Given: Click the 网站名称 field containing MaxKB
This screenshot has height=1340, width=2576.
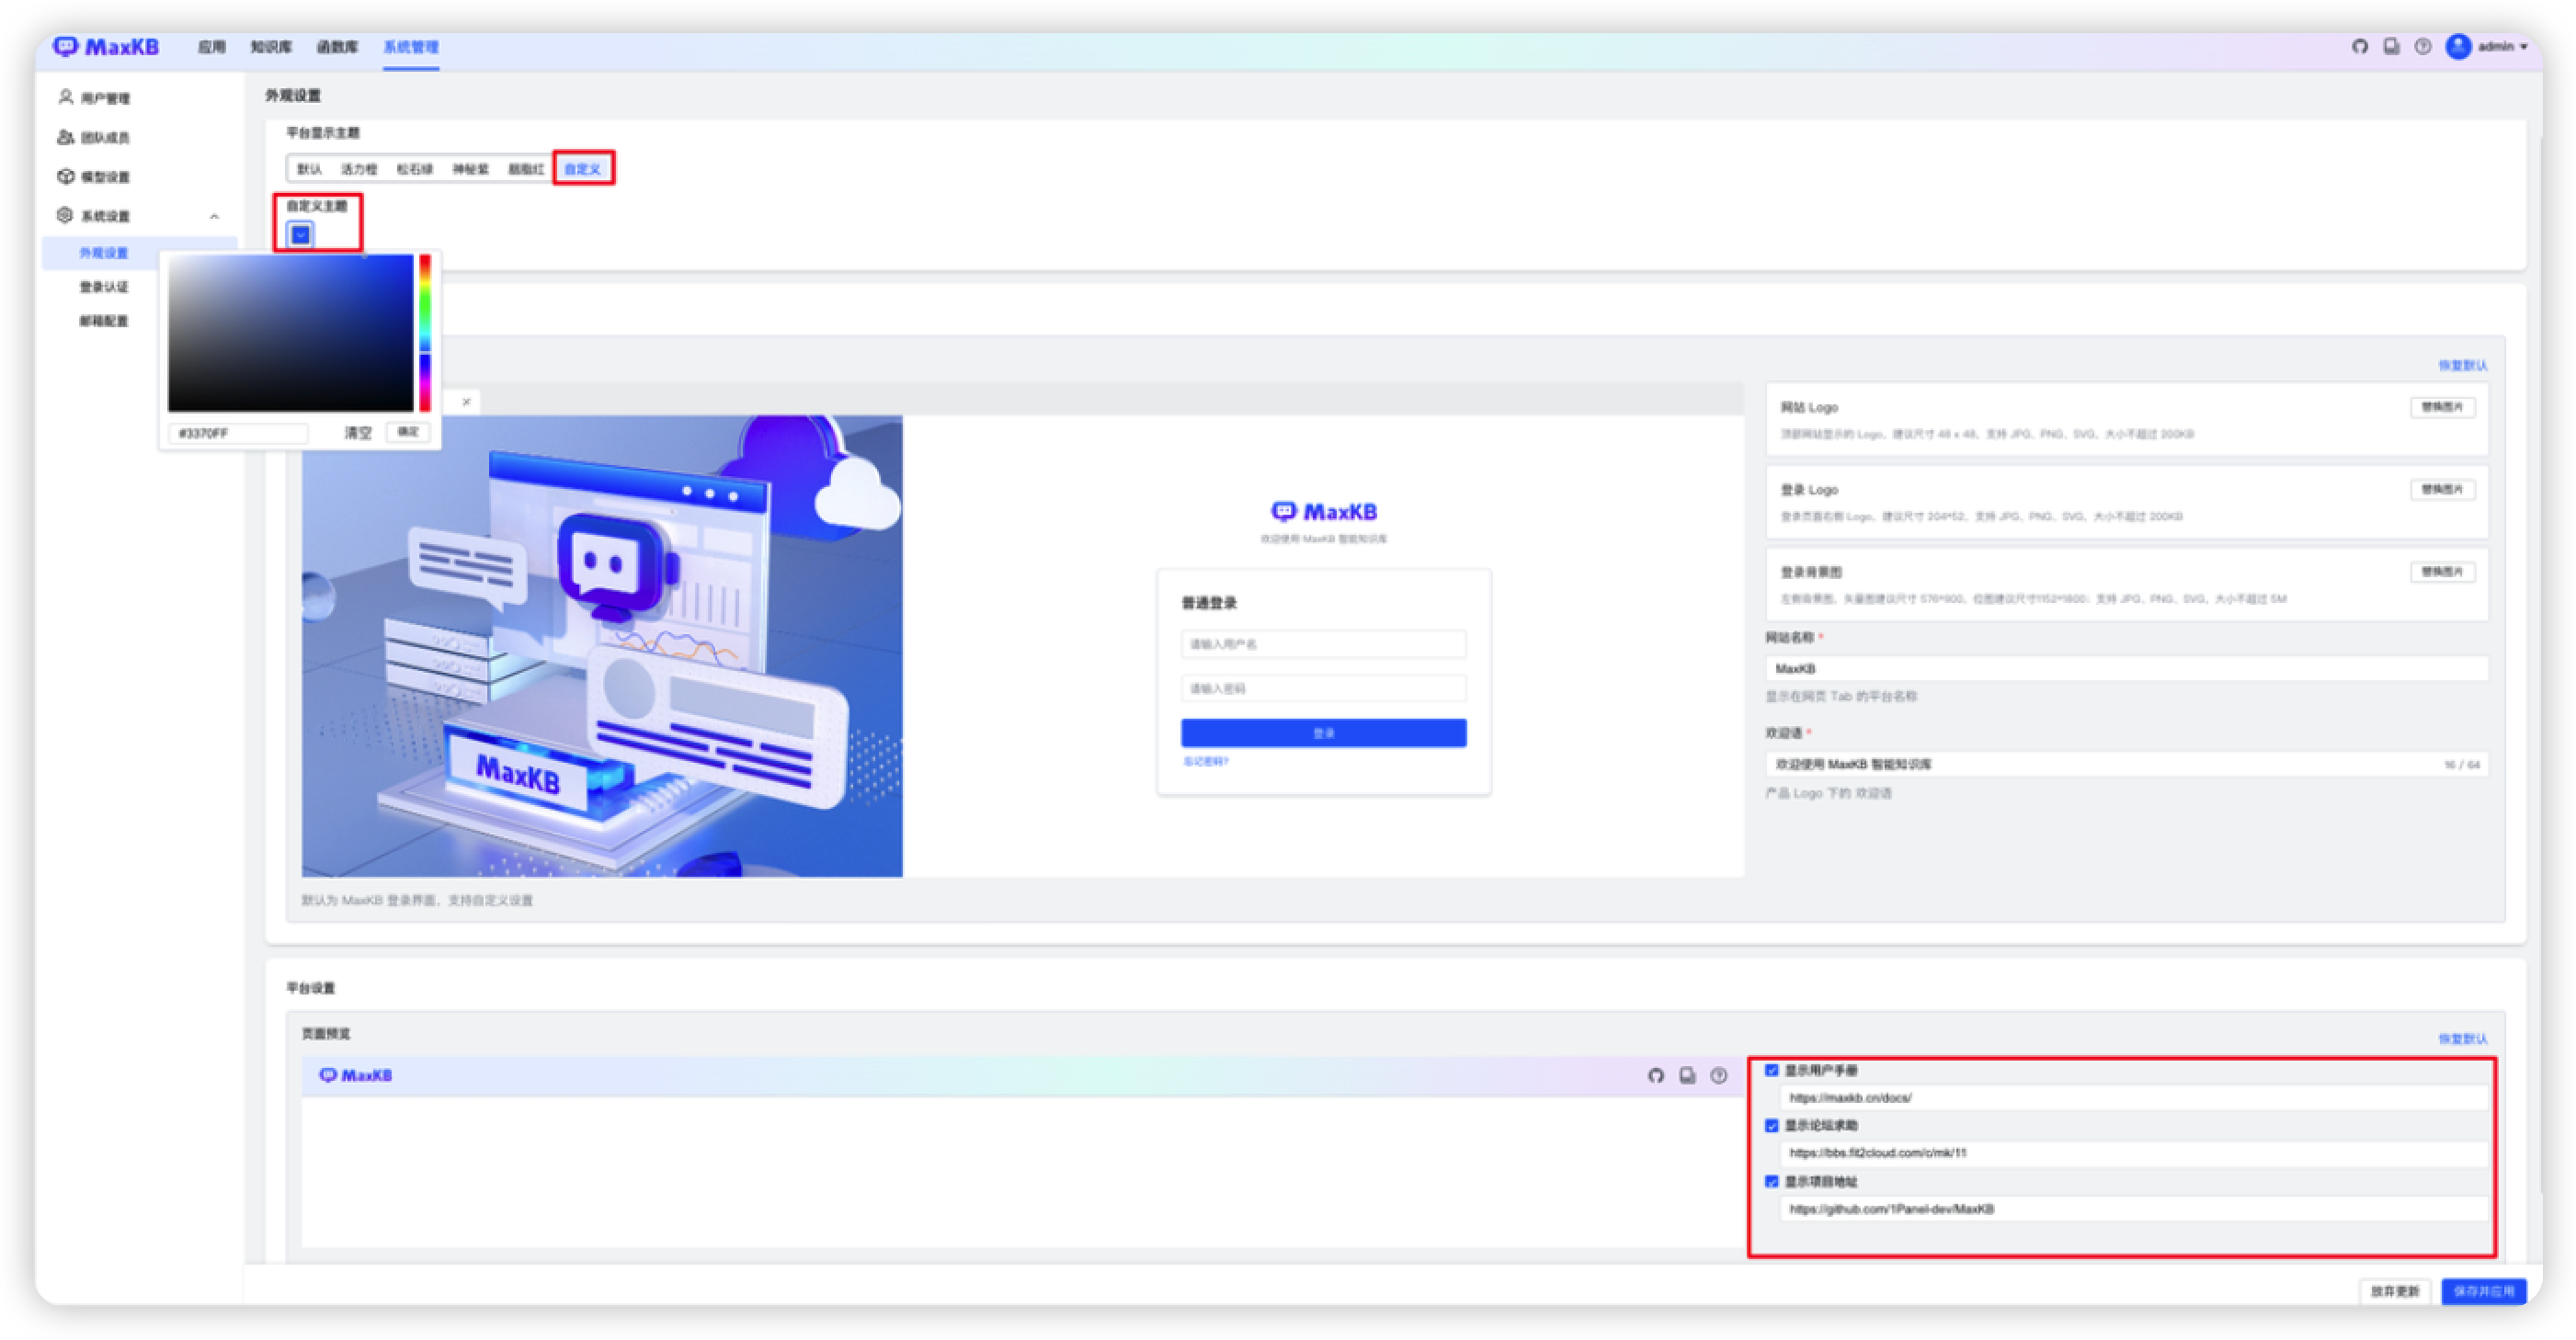Looking at the screenshot, I should coord(2126,669).
